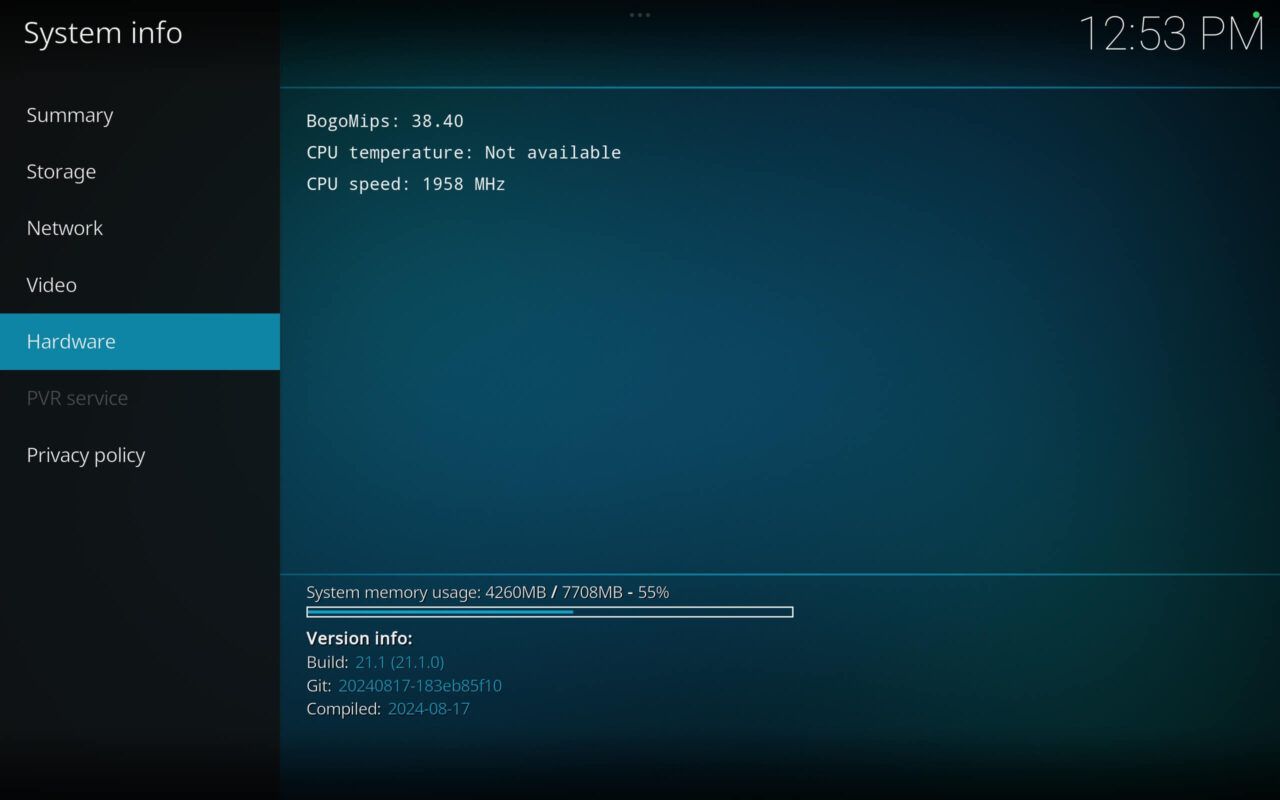1280x800 pixels.
Task: Select the CPU speed info line
Action: coord(405,184)
